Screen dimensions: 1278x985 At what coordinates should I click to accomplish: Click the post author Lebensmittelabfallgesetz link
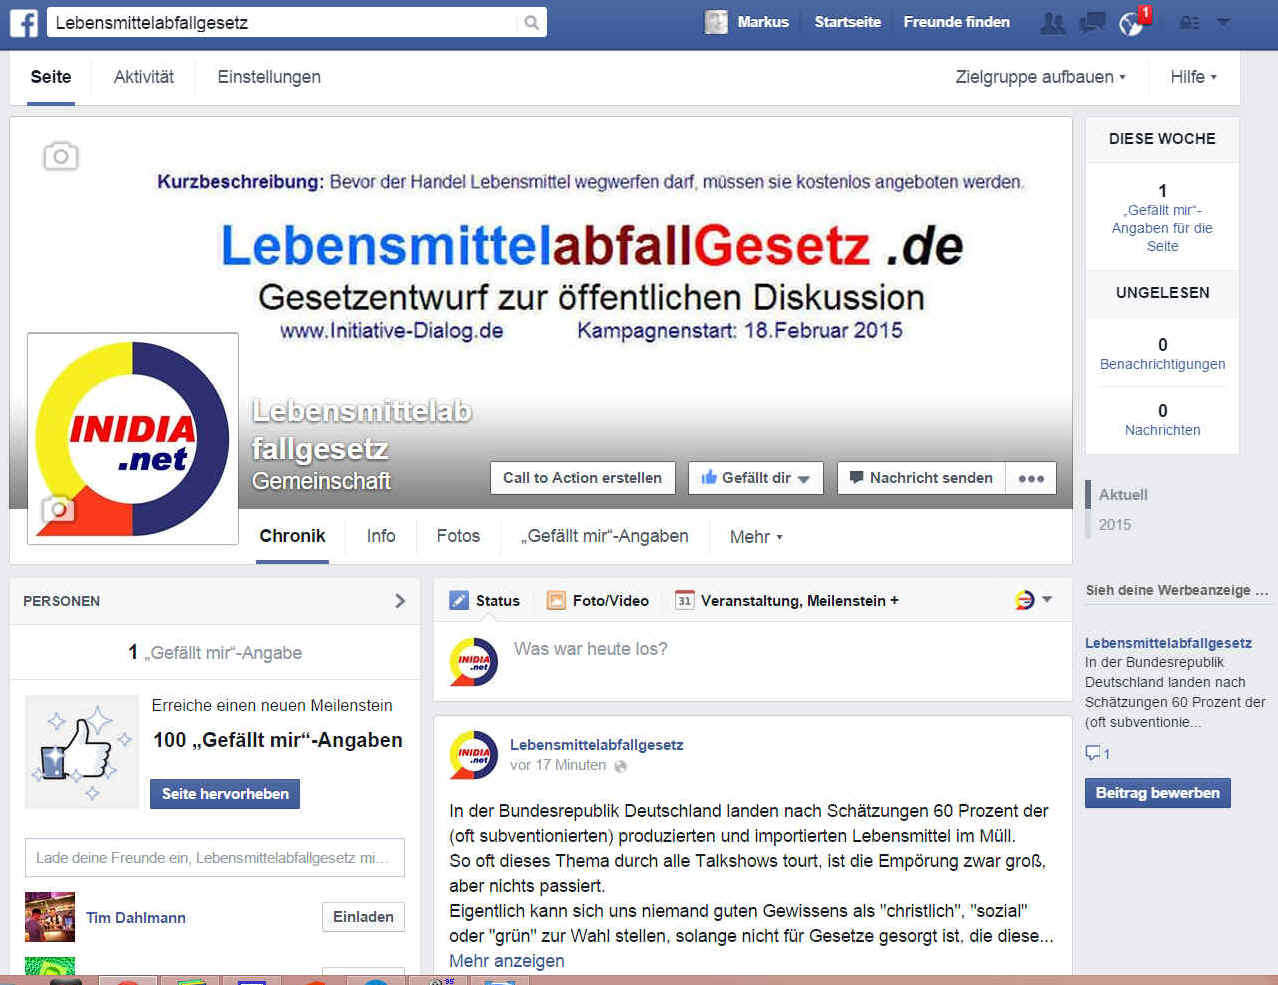click(597, 745)
